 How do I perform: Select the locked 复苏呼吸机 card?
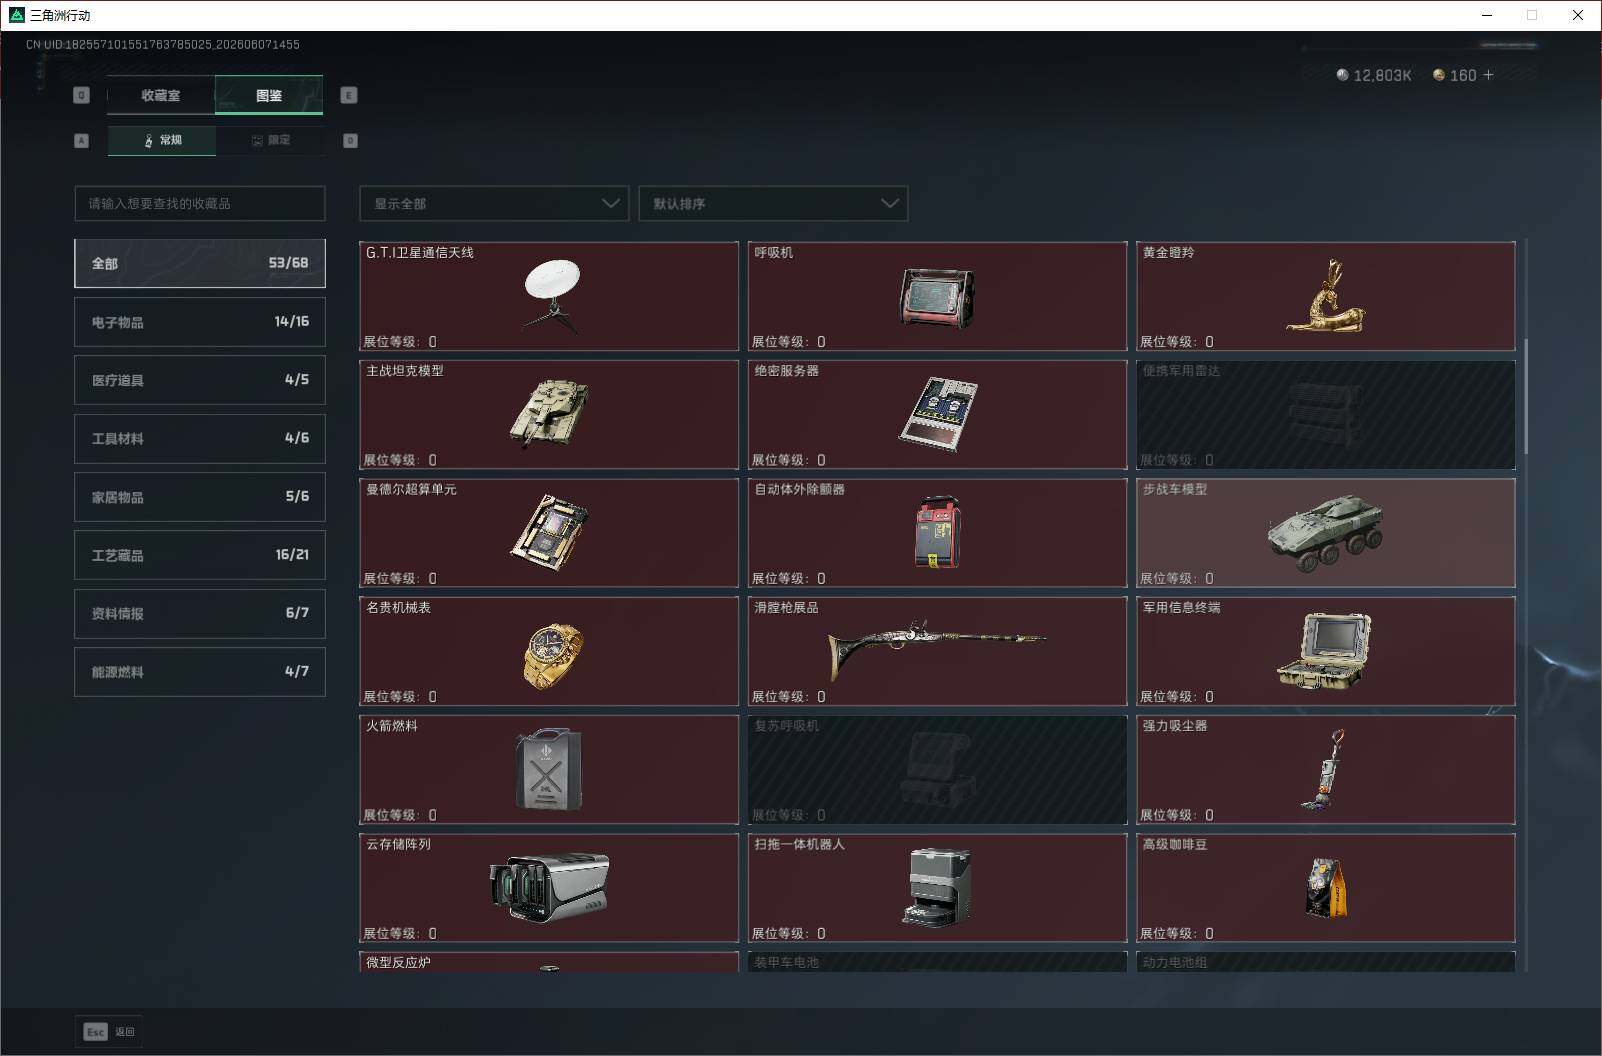tap(937, 770)
